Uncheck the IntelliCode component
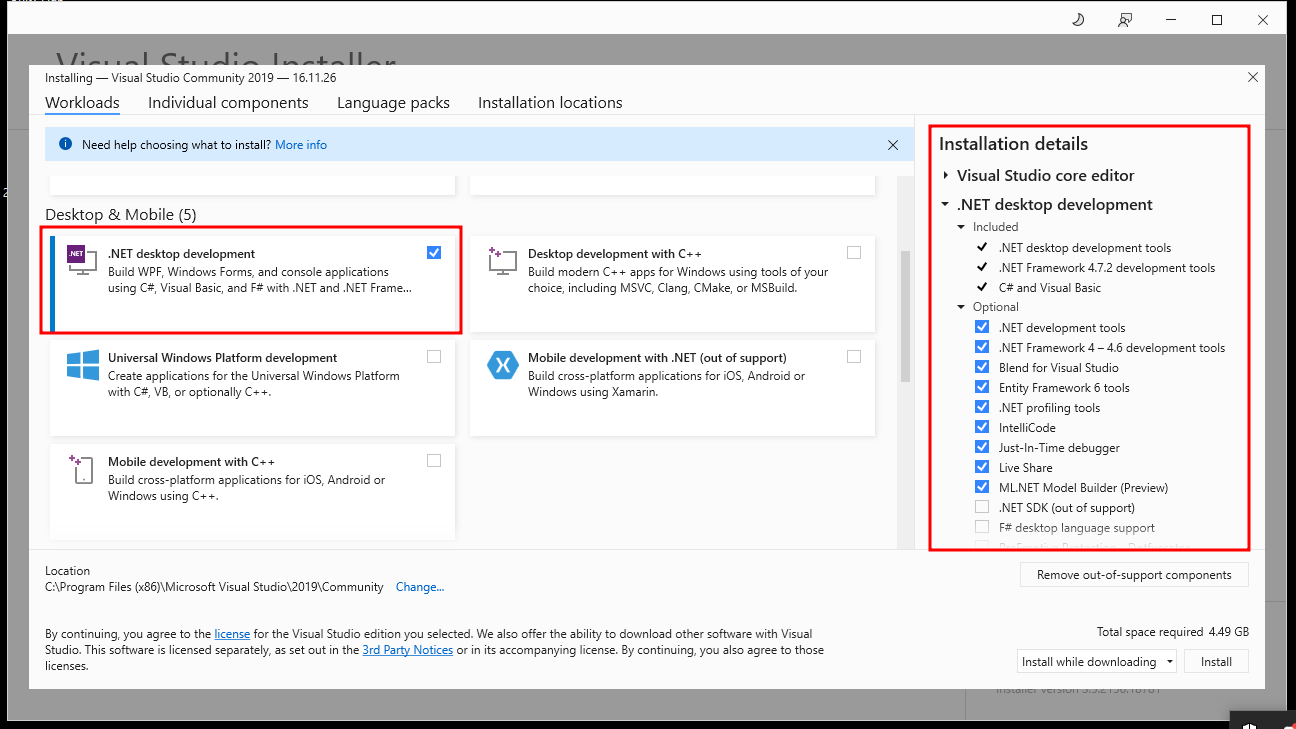 (x=982, y=427)
